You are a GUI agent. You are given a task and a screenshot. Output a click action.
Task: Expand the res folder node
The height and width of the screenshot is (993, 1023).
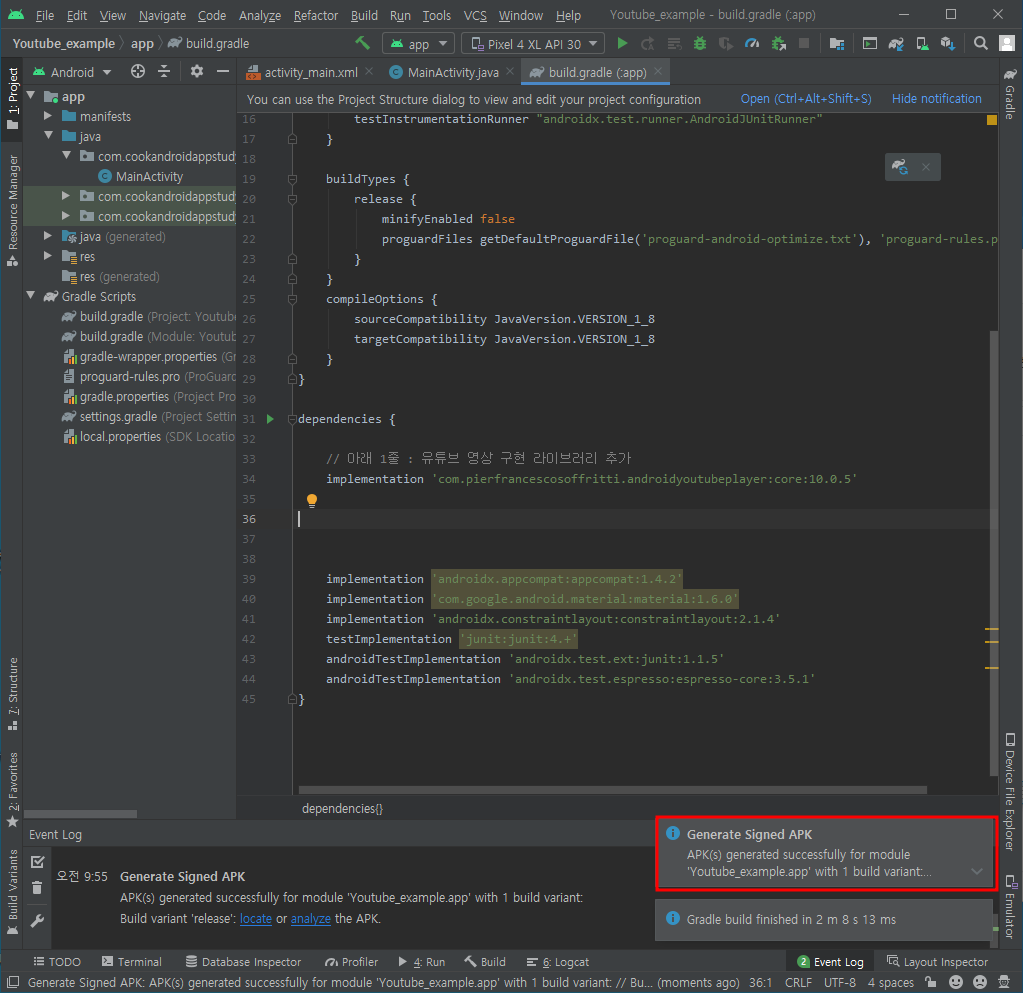[48, 256]
